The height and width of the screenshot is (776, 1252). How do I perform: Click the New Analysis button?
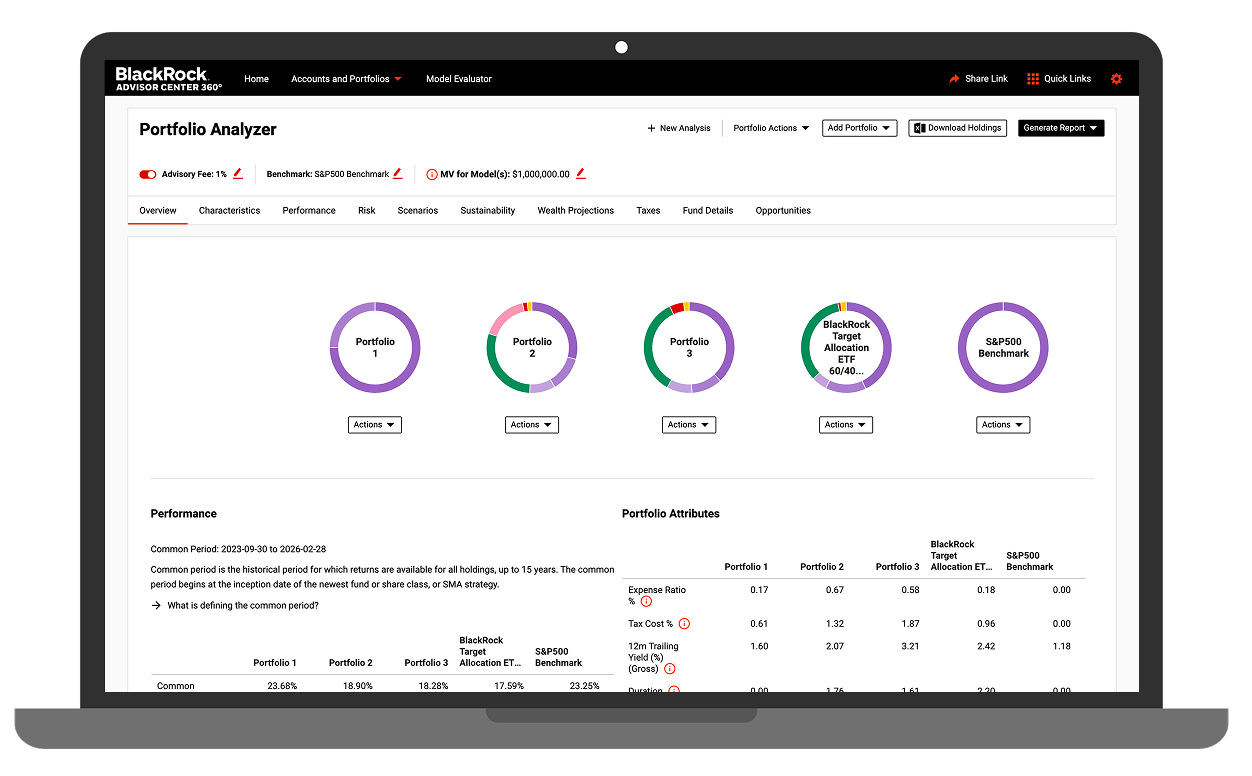click(679, 128)
